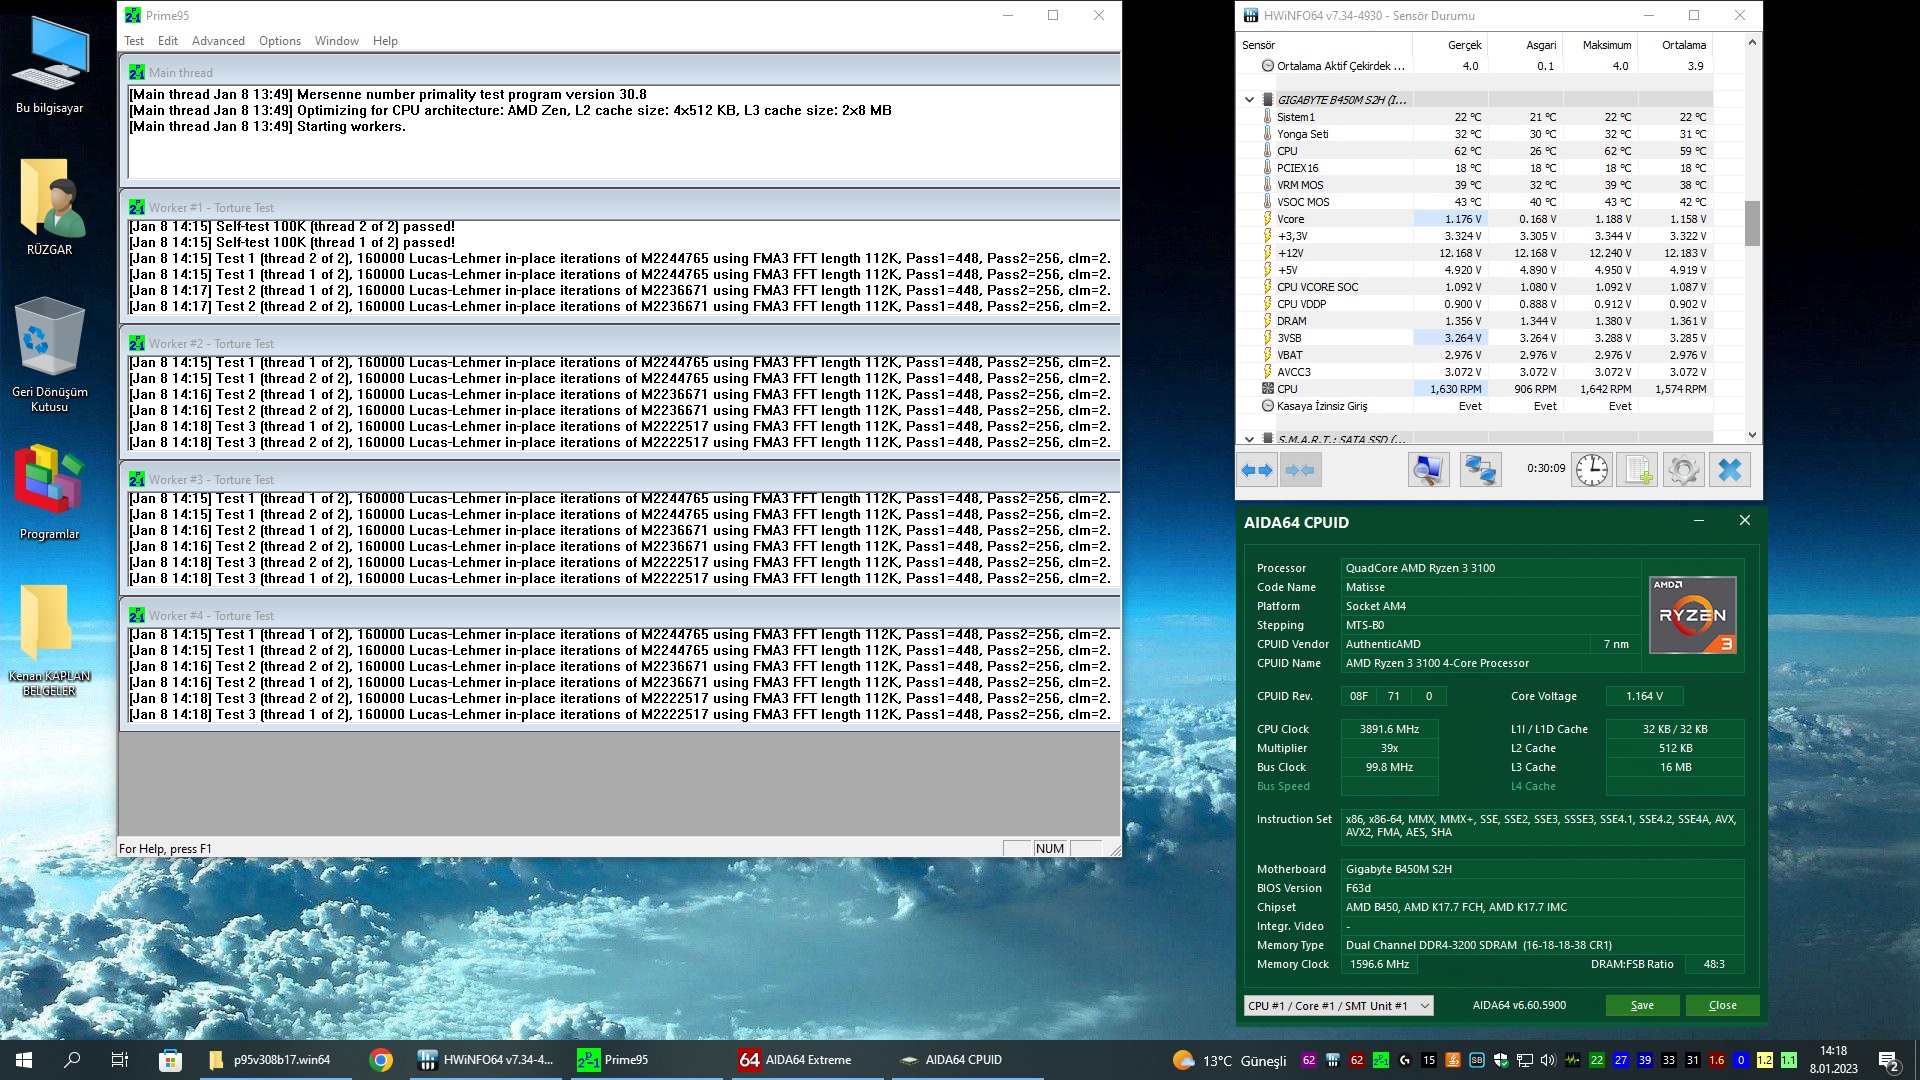Viewport: 1920px width, 1080px height.
Task: Click Close button in AIDA64 CPUID
Action: coord(1722,1006)
